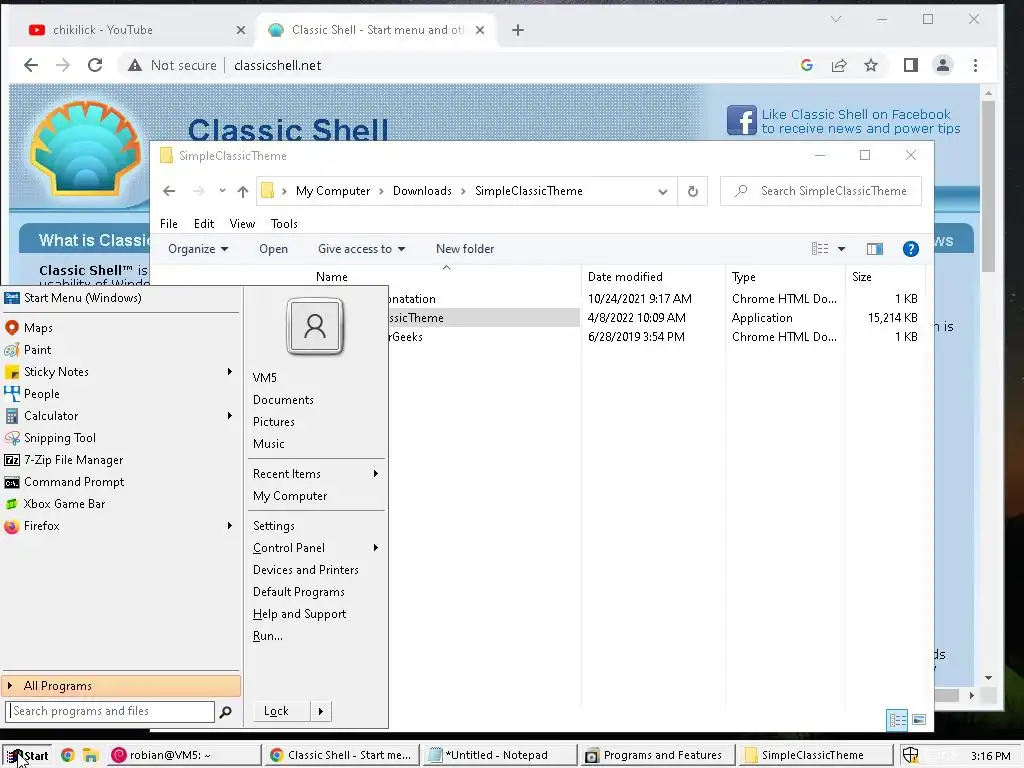Open File Explorer quick launch taskbar icon
Image resolution: width=1024 pixels, height=768 pixels.
click(90, 756)
